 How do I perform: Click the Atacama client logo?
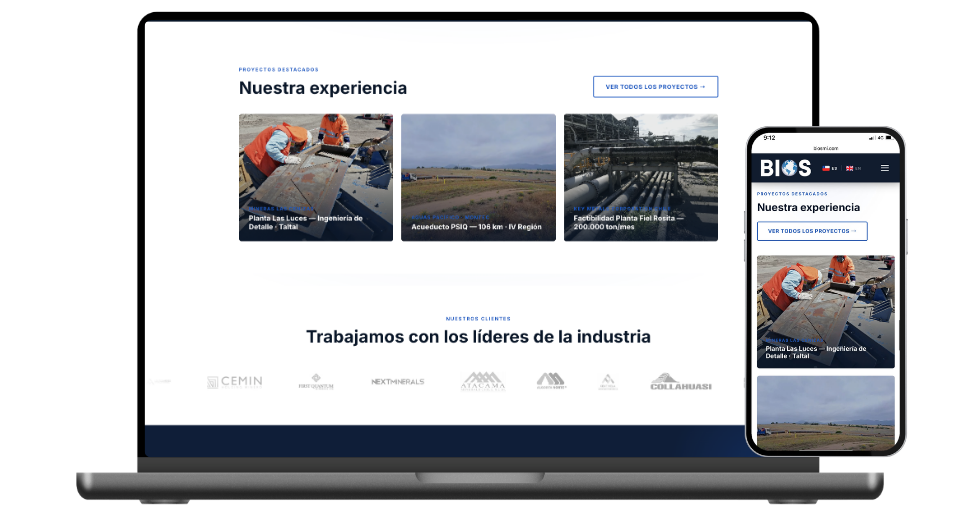pyautogui.click(x=483, y=381)
